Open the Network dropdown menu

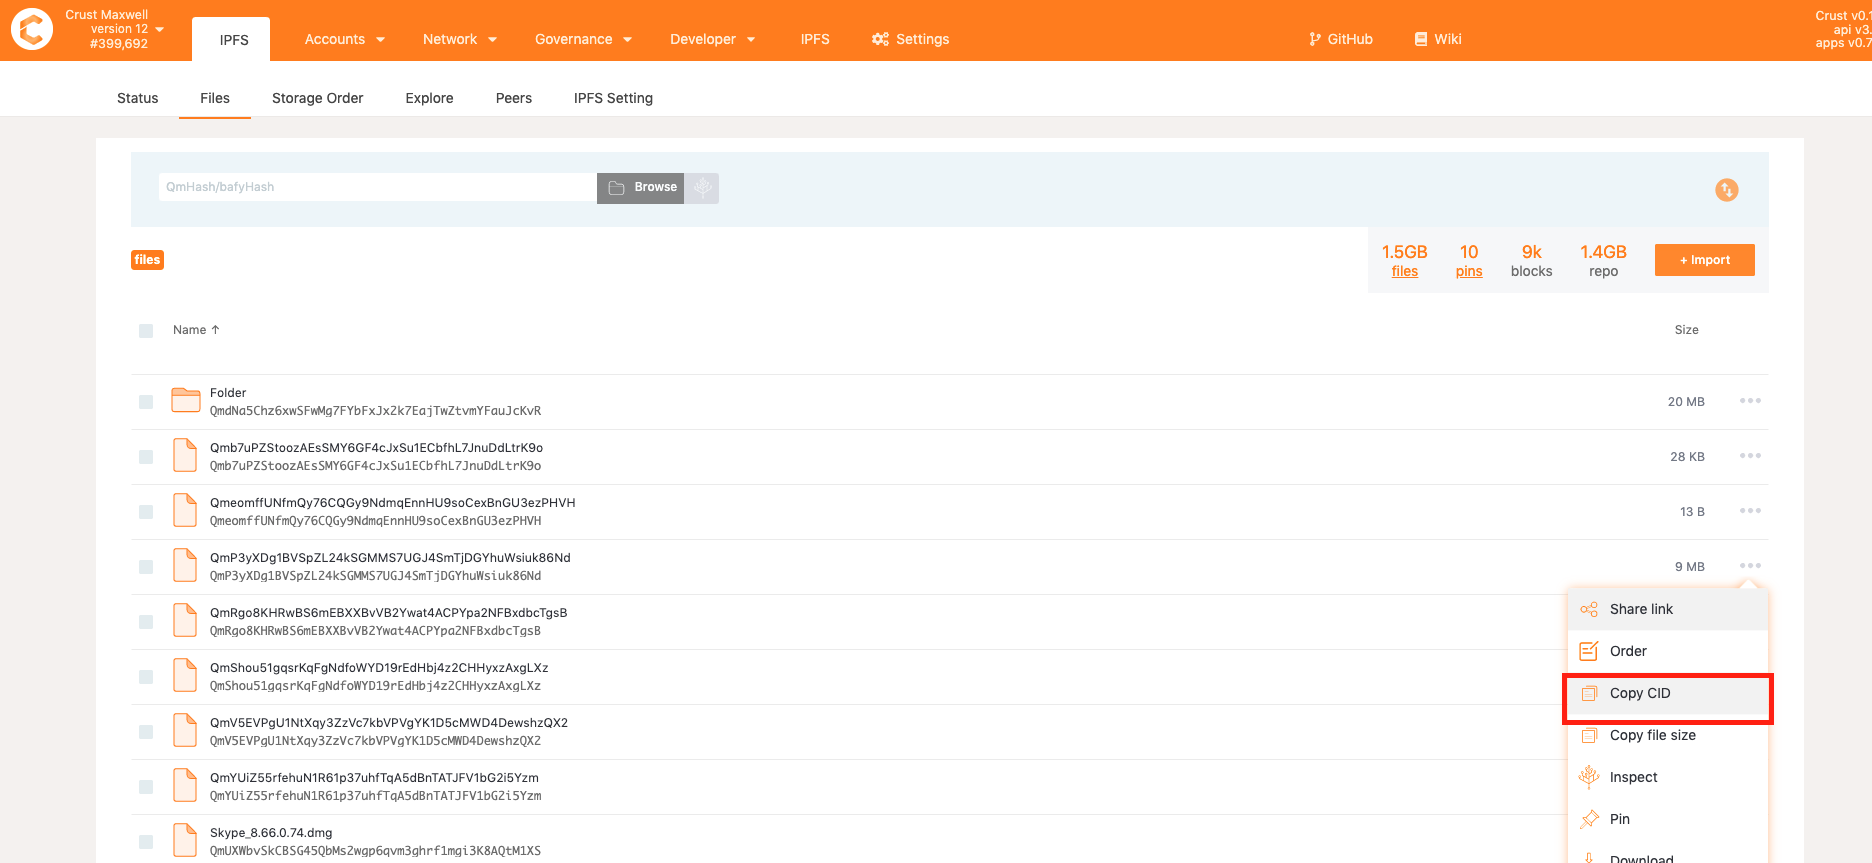point(459,40)
